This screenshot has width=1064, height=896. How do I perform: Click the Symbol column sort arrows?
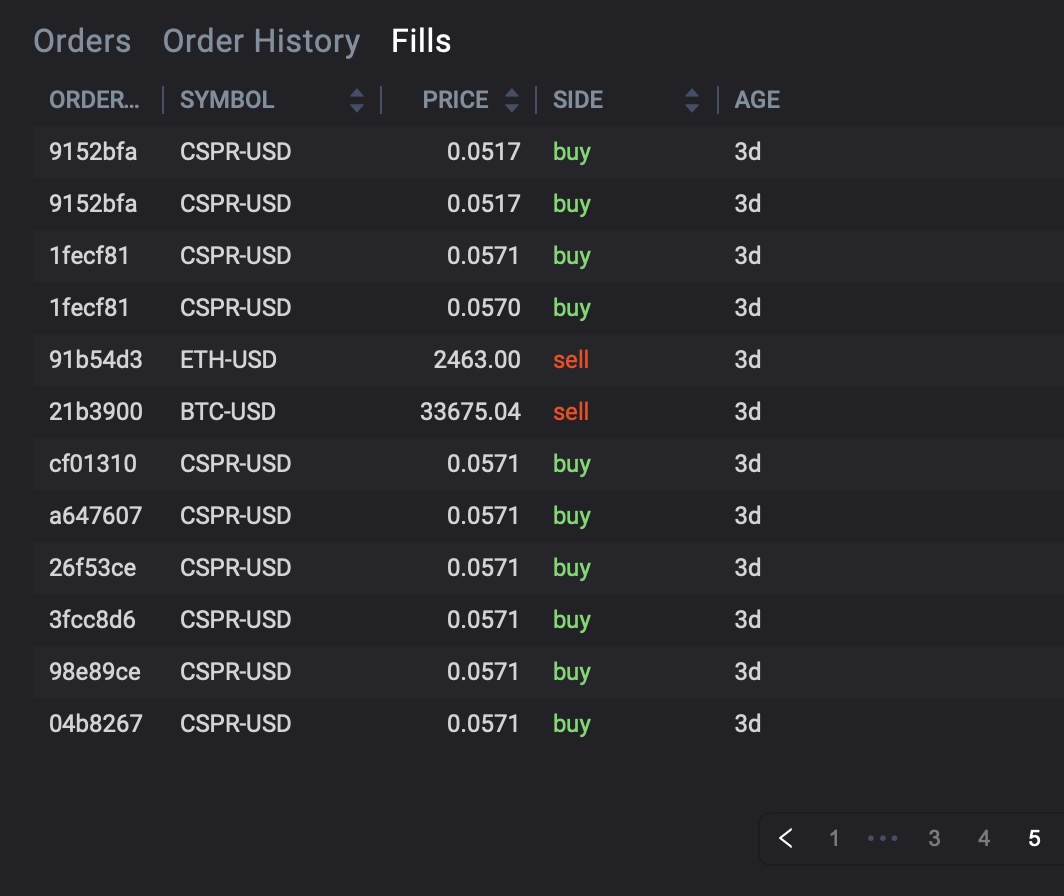(357, 100)
